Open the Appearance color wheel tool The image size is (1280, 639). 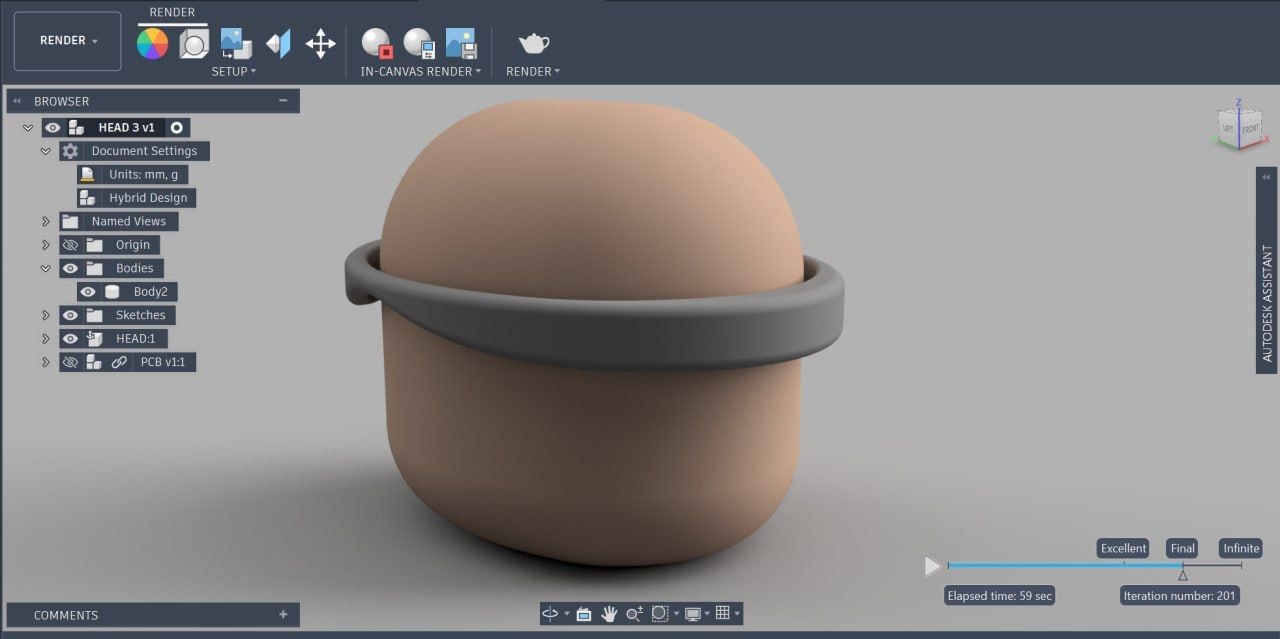(x=153, y=43)
